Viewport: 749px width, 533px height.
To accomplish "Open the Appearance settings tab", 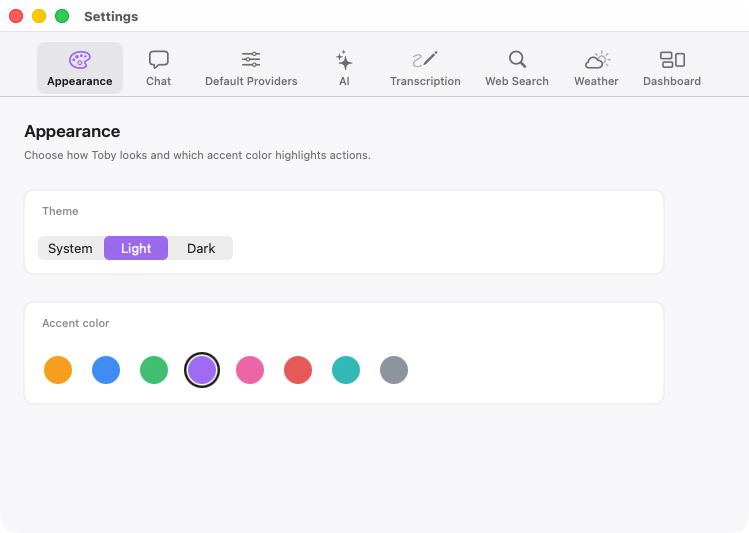I will pyautogui.click(x=80, y=68).
